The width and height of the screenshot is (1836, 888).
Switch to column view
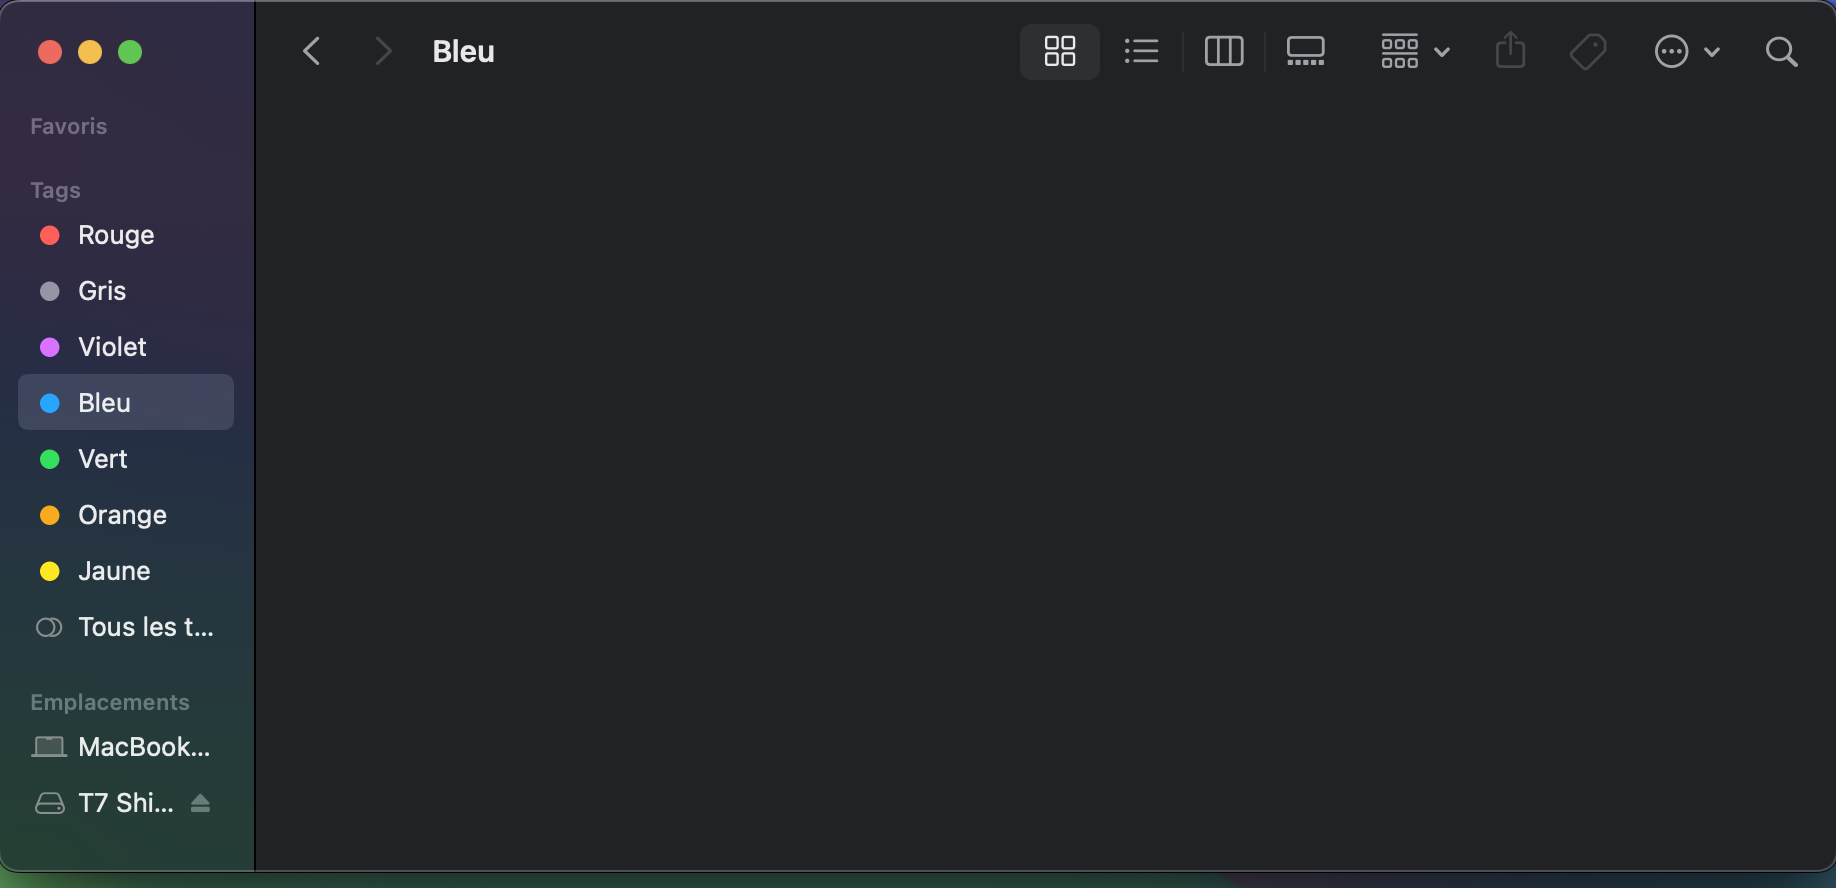(1223, 51)
